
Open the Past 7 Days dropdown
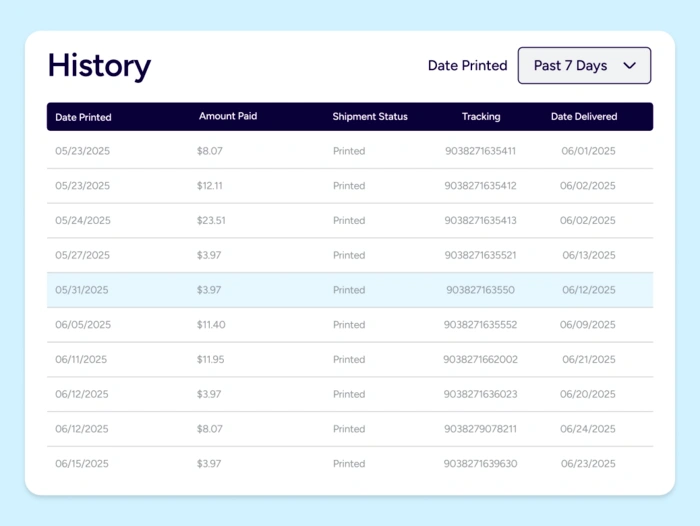[584, 66]
